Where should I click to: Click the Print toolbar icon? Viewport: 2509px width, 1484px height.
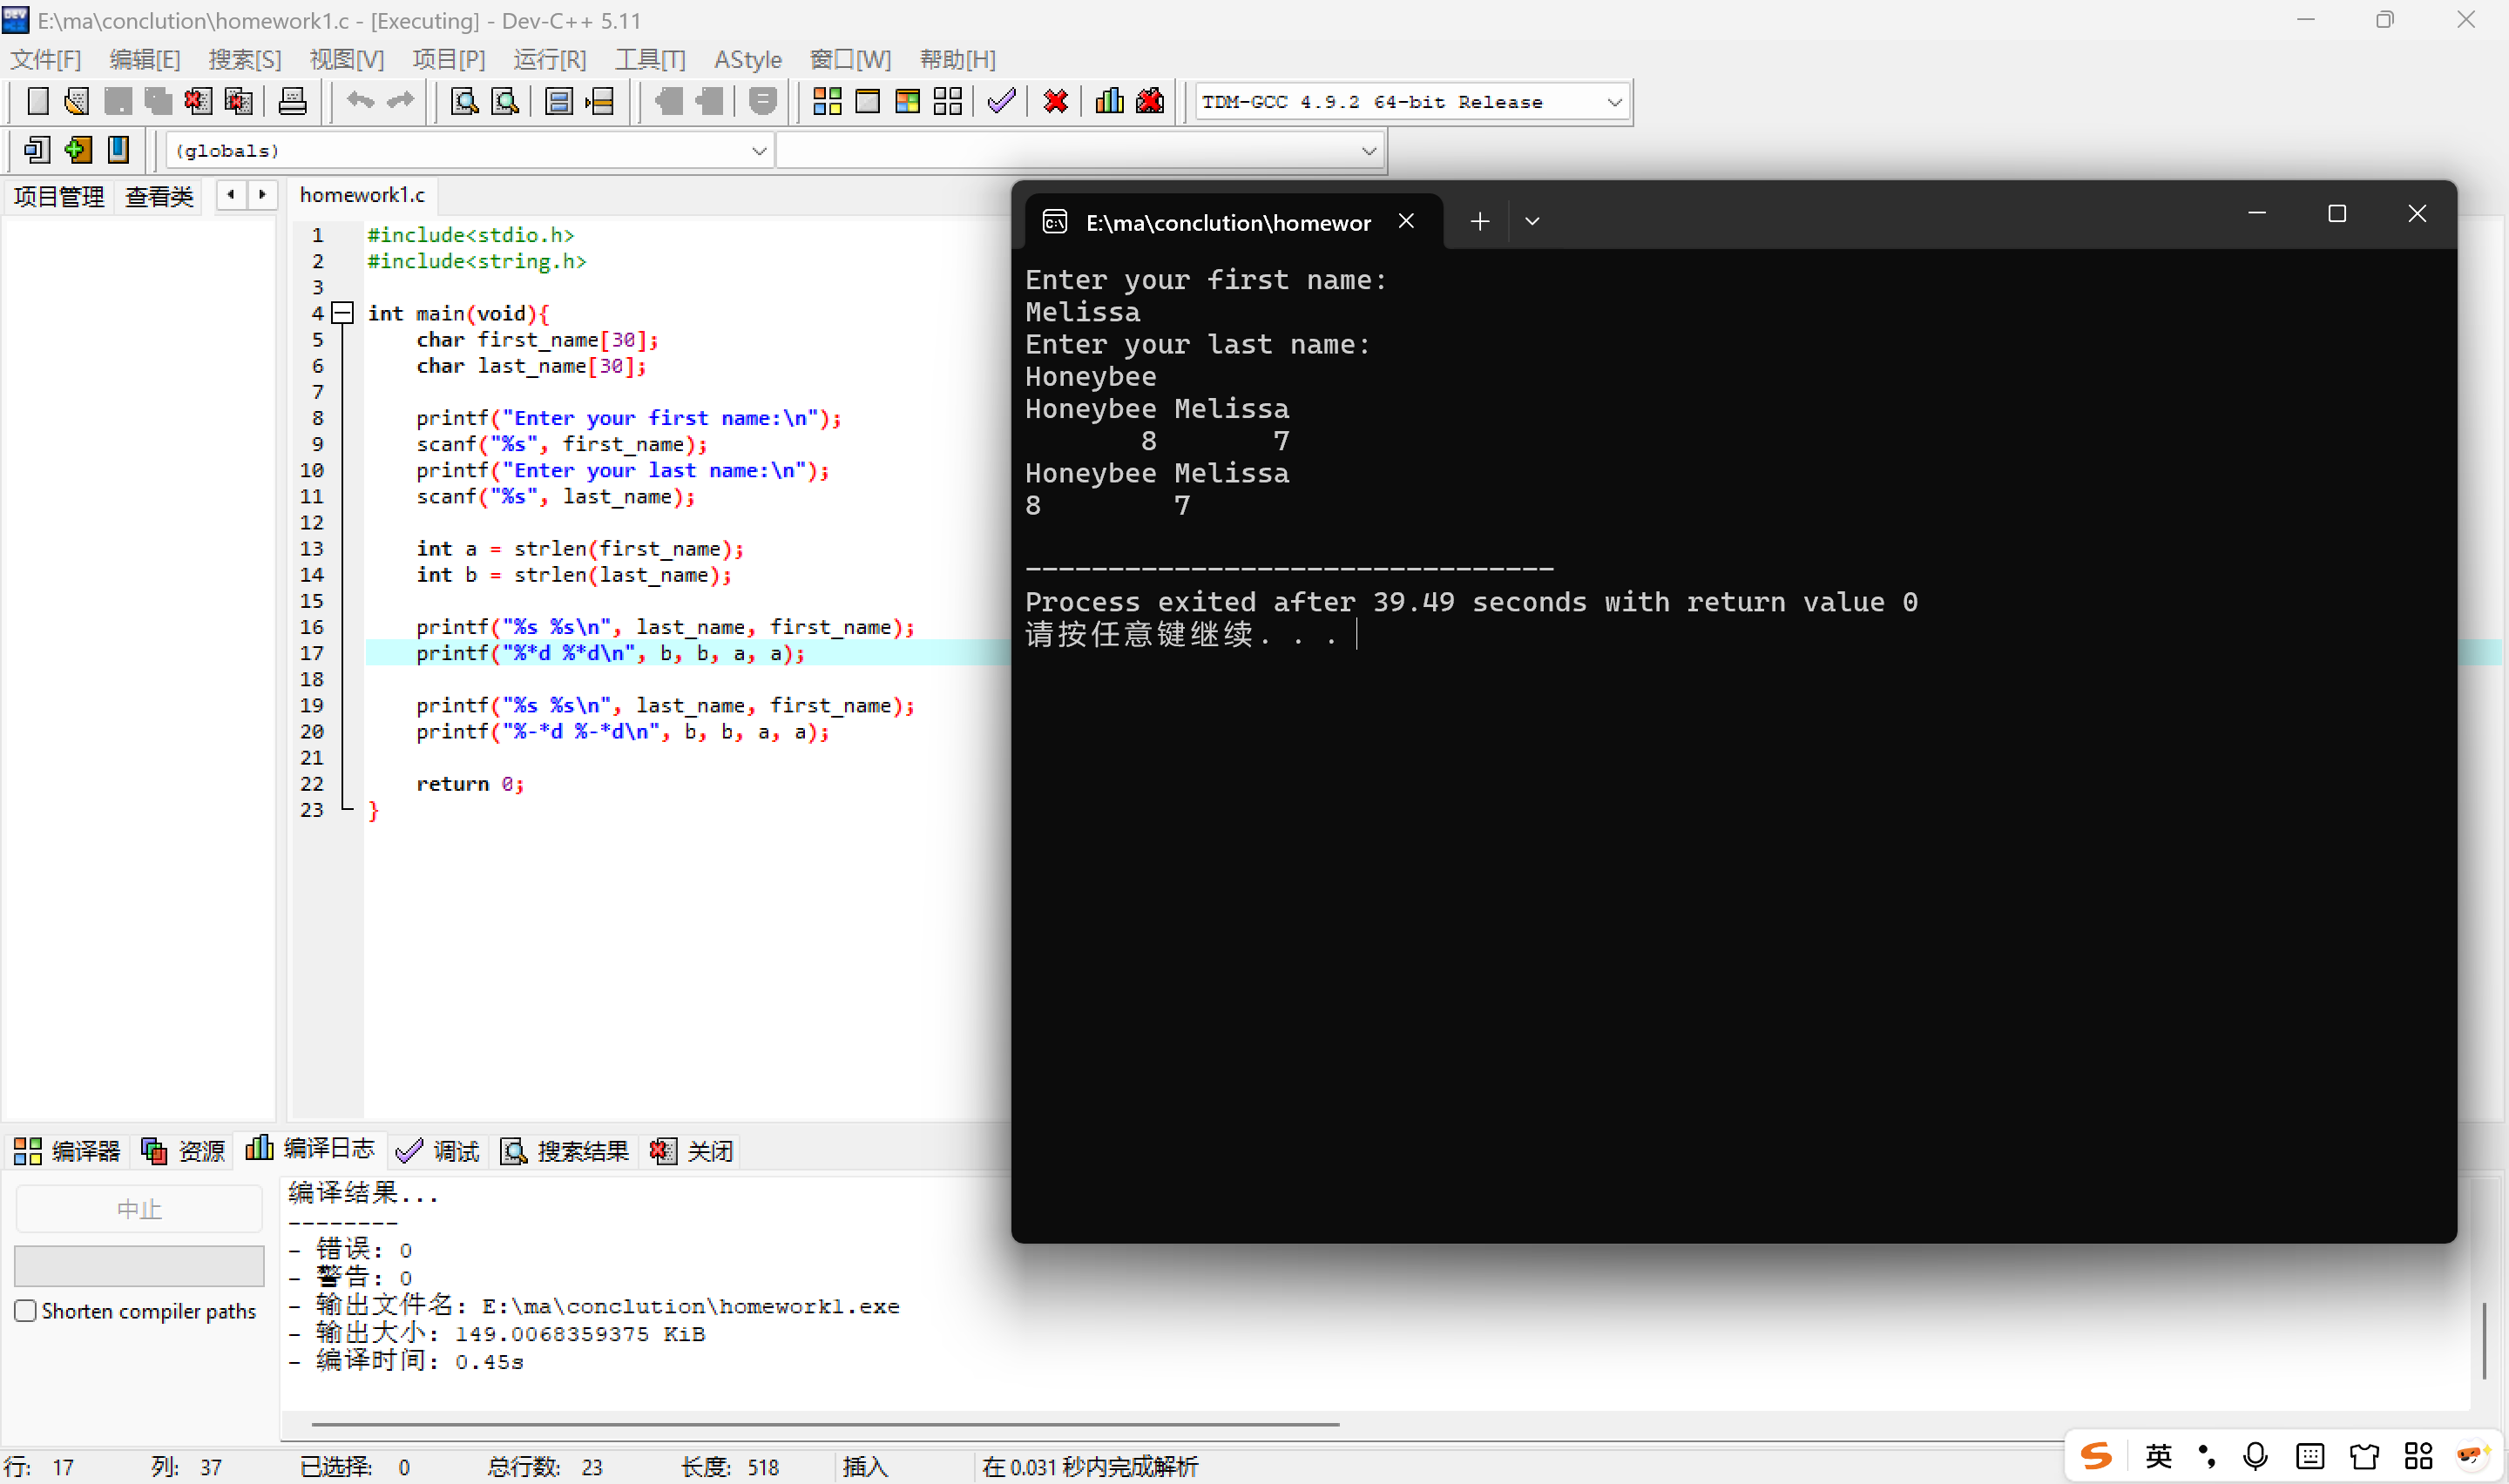292,101
